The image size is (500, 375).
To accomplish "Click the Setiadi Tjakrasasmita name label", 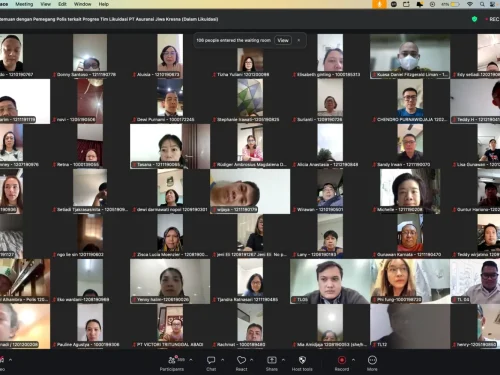I will tap(90, 210).
